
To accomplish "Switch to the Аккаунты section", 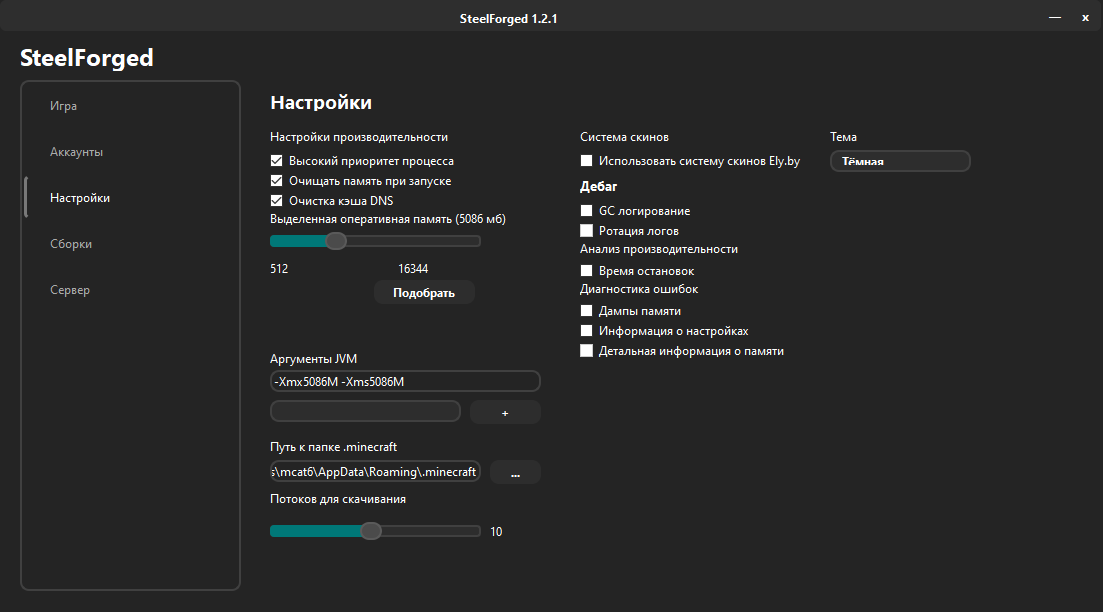I will point(76,152).
